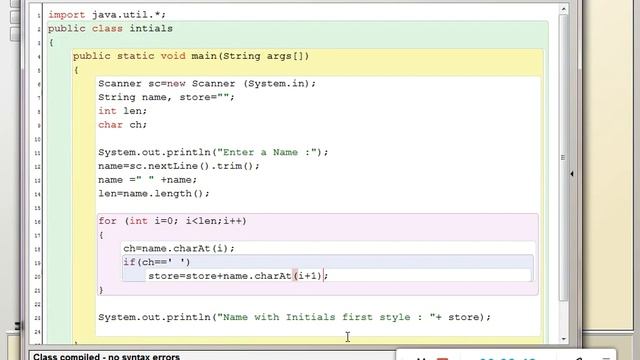This screenshot has width=640, height=360.
Task: Click the line 'String name, store="";'
Action: (166, 97)
